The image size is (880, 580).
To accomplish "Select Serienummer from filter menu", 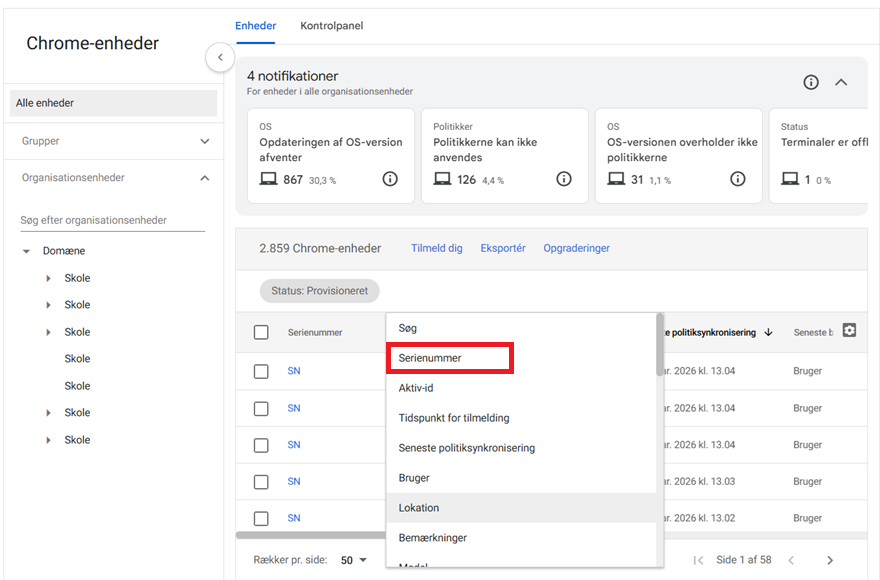I will click(449, 358).
